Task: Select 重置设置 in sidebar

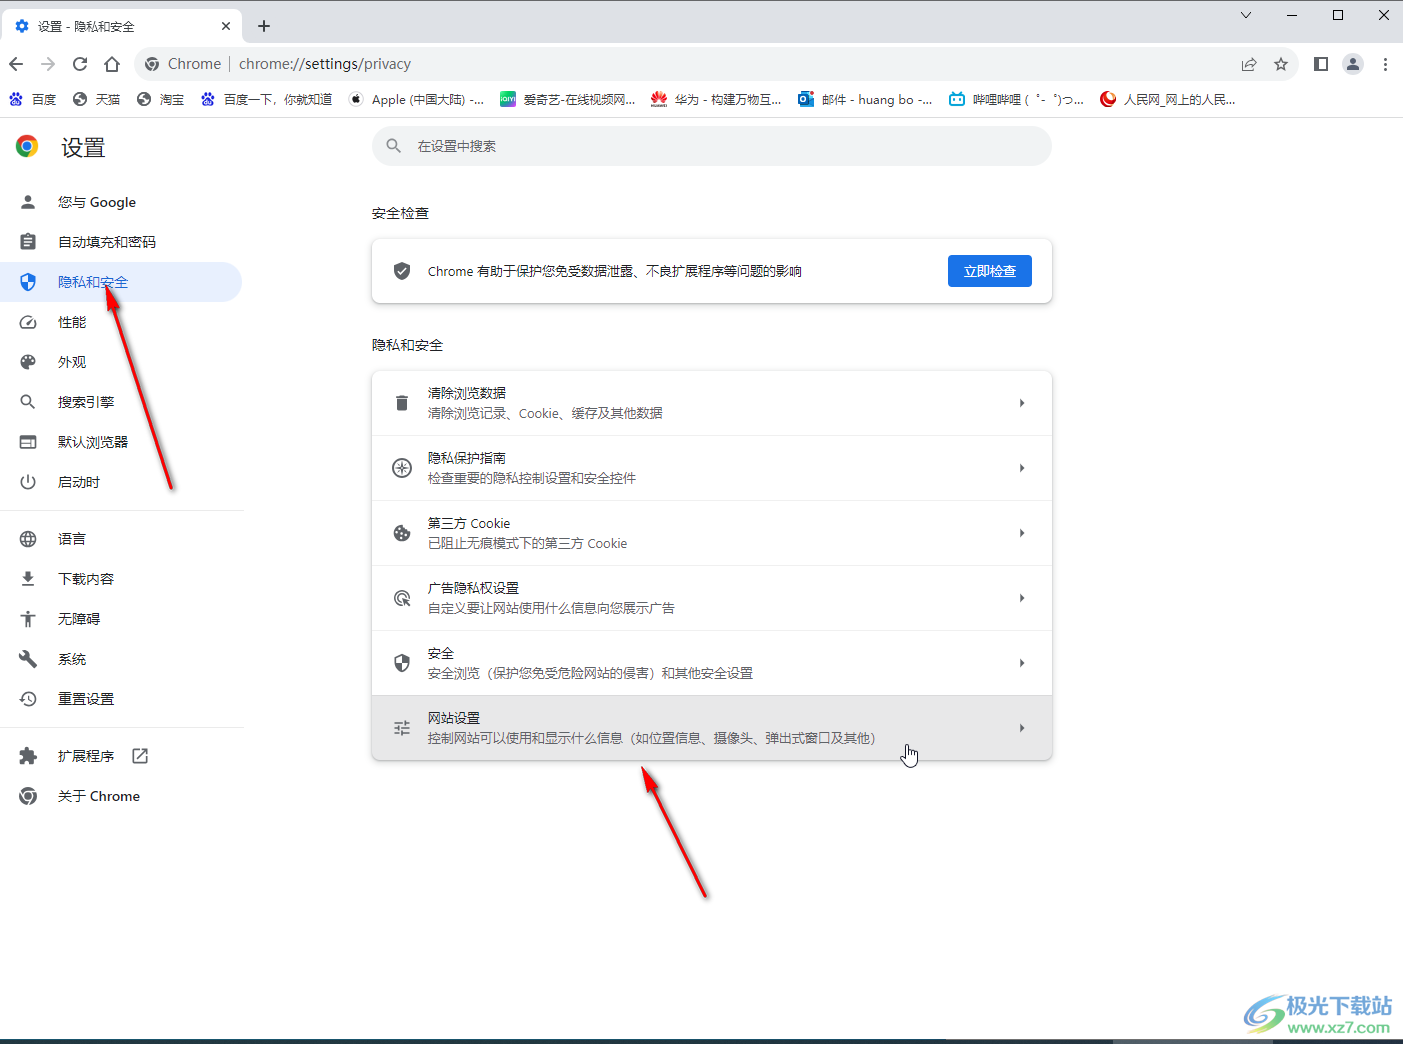Action: pos(121,699)
